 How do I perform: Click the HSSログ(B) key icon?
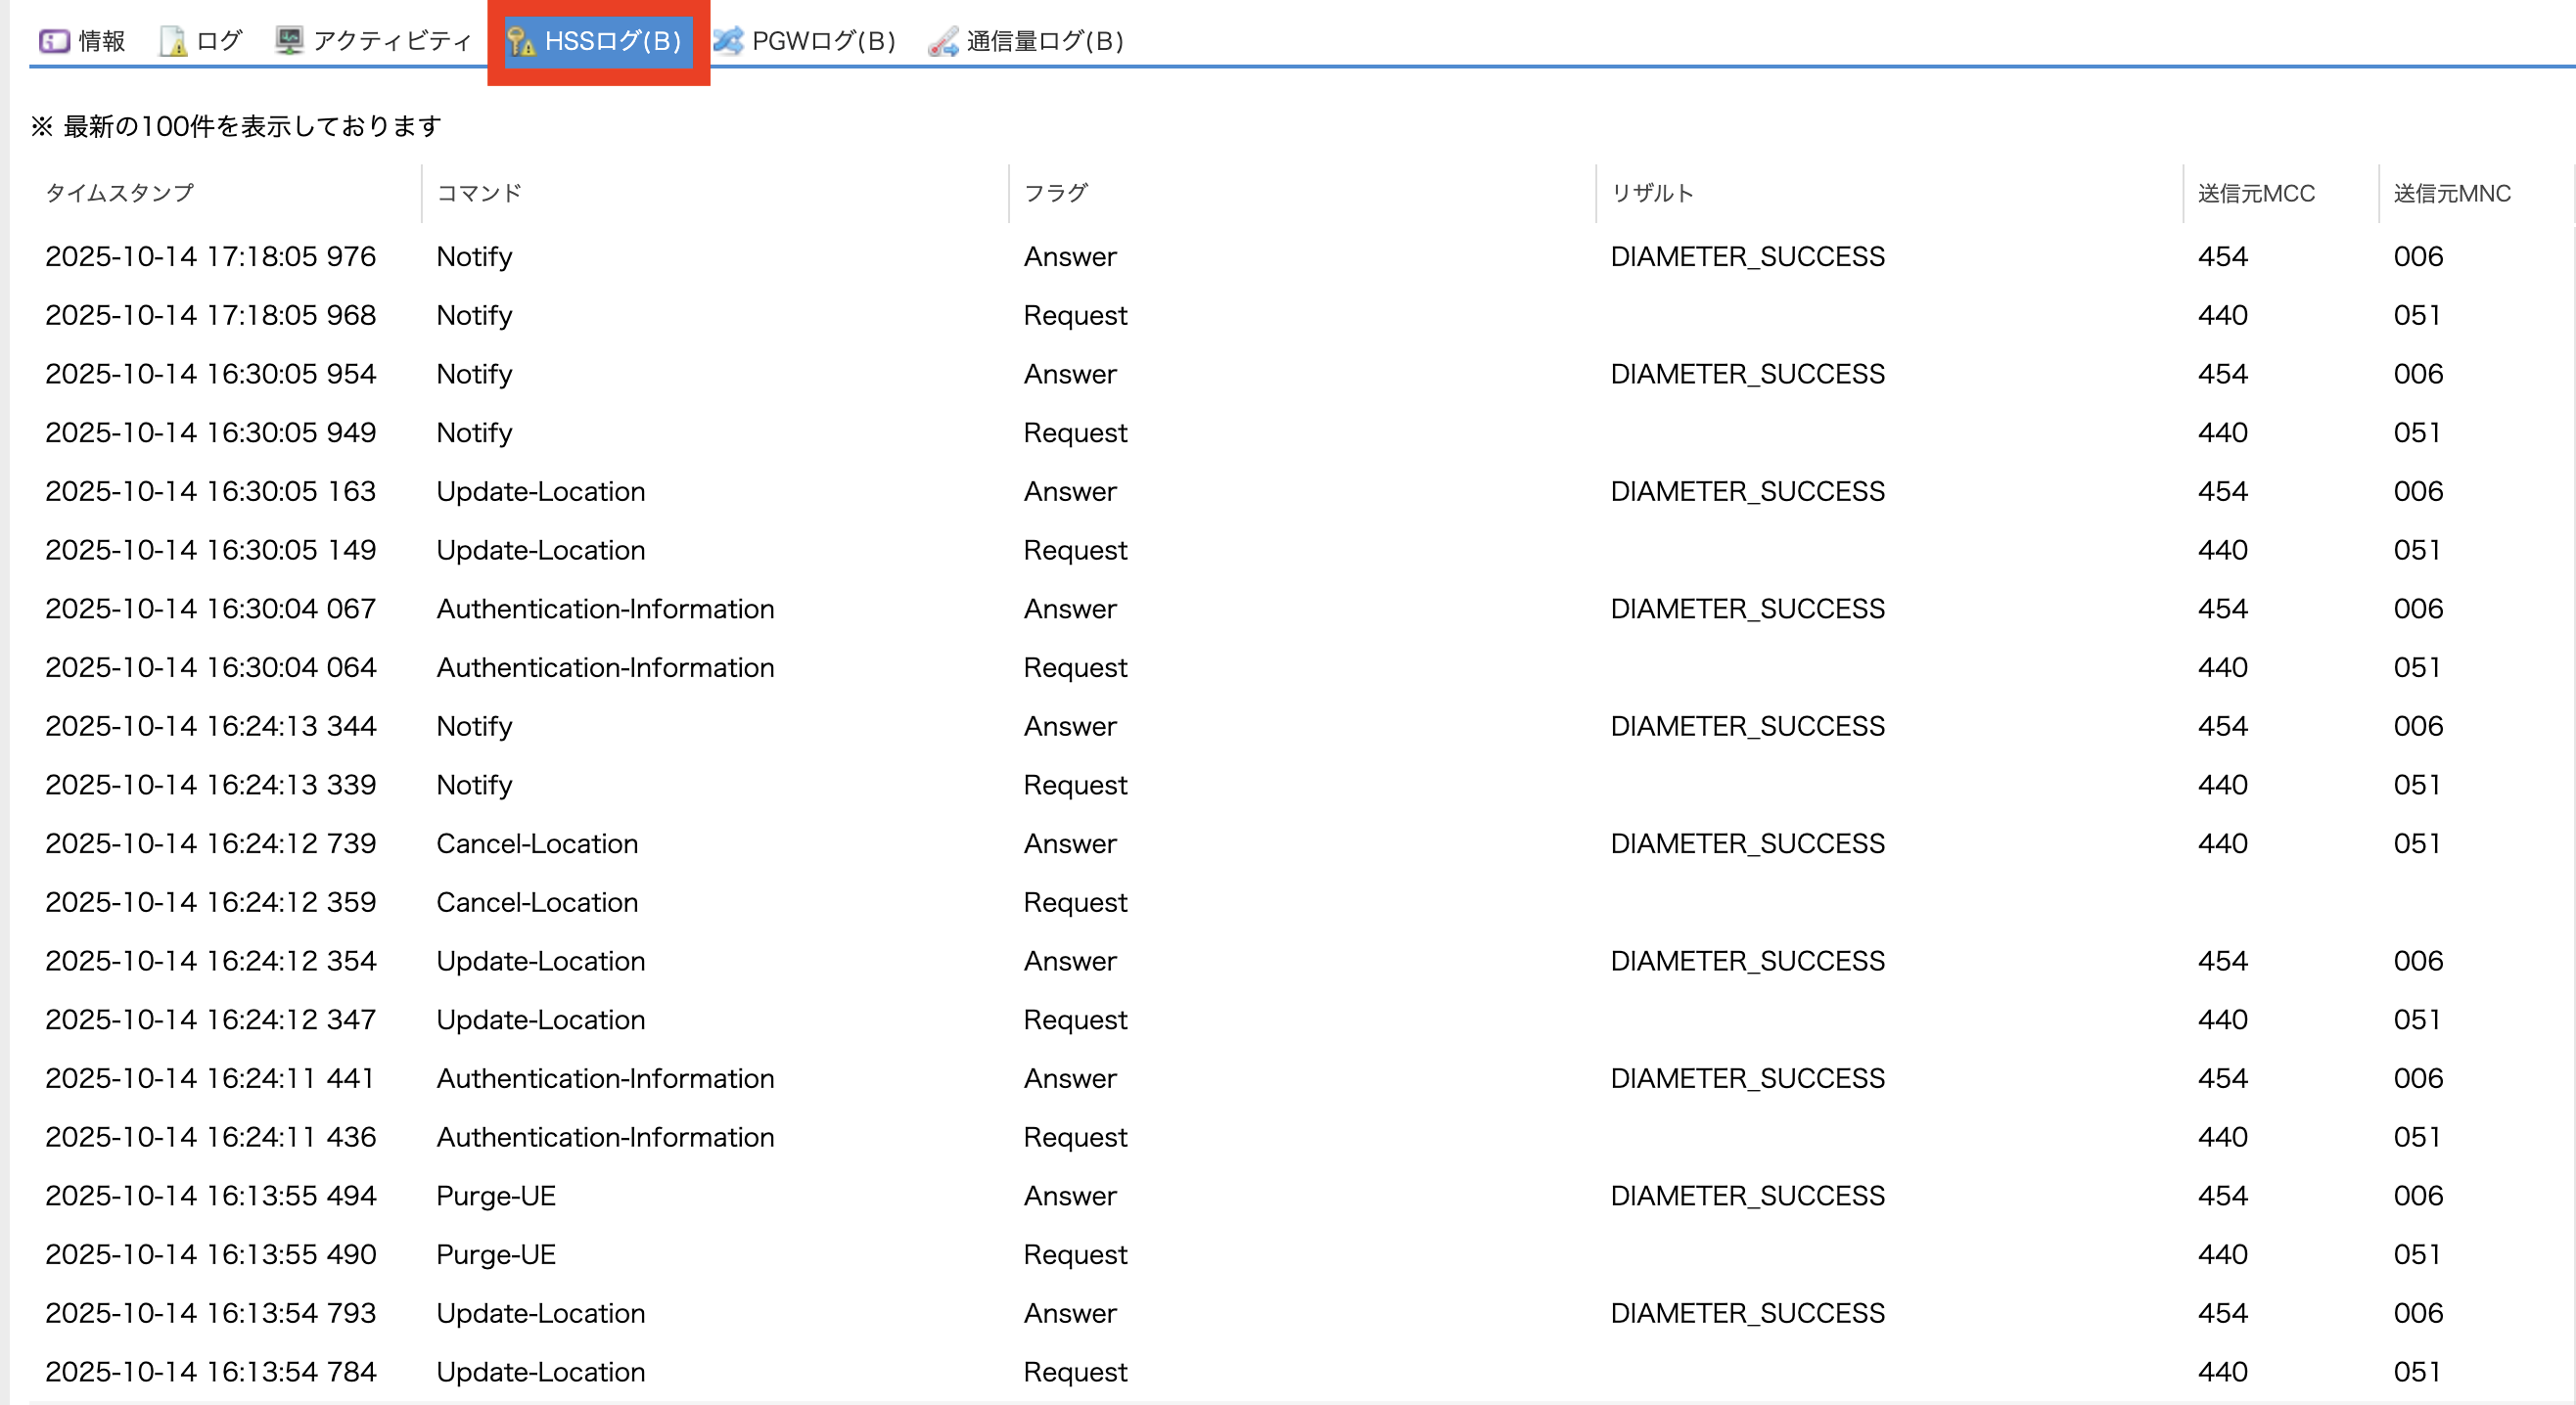click(521, 41)
